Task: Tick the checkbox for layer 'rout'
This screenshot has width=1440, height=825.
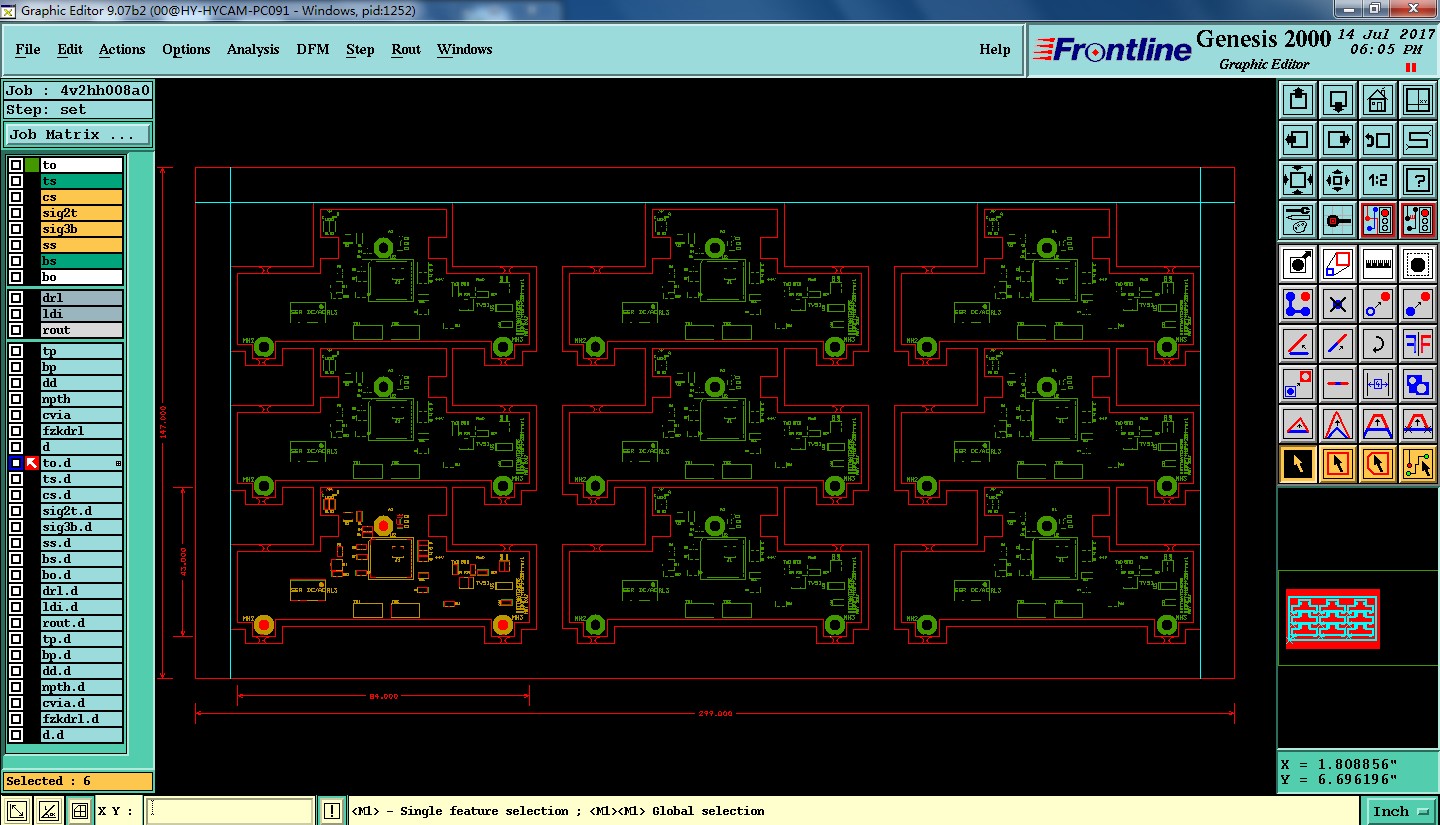Action: tap(16, 330)
